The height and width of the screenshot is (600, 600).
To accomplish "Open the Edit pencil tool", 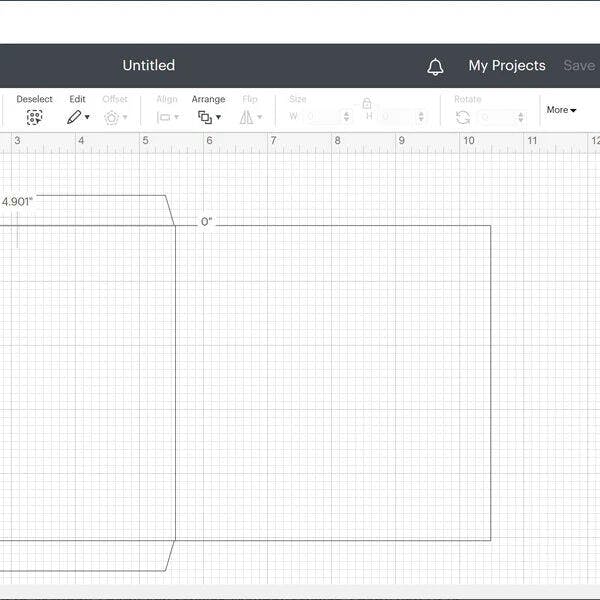I will tap(74, 117).
